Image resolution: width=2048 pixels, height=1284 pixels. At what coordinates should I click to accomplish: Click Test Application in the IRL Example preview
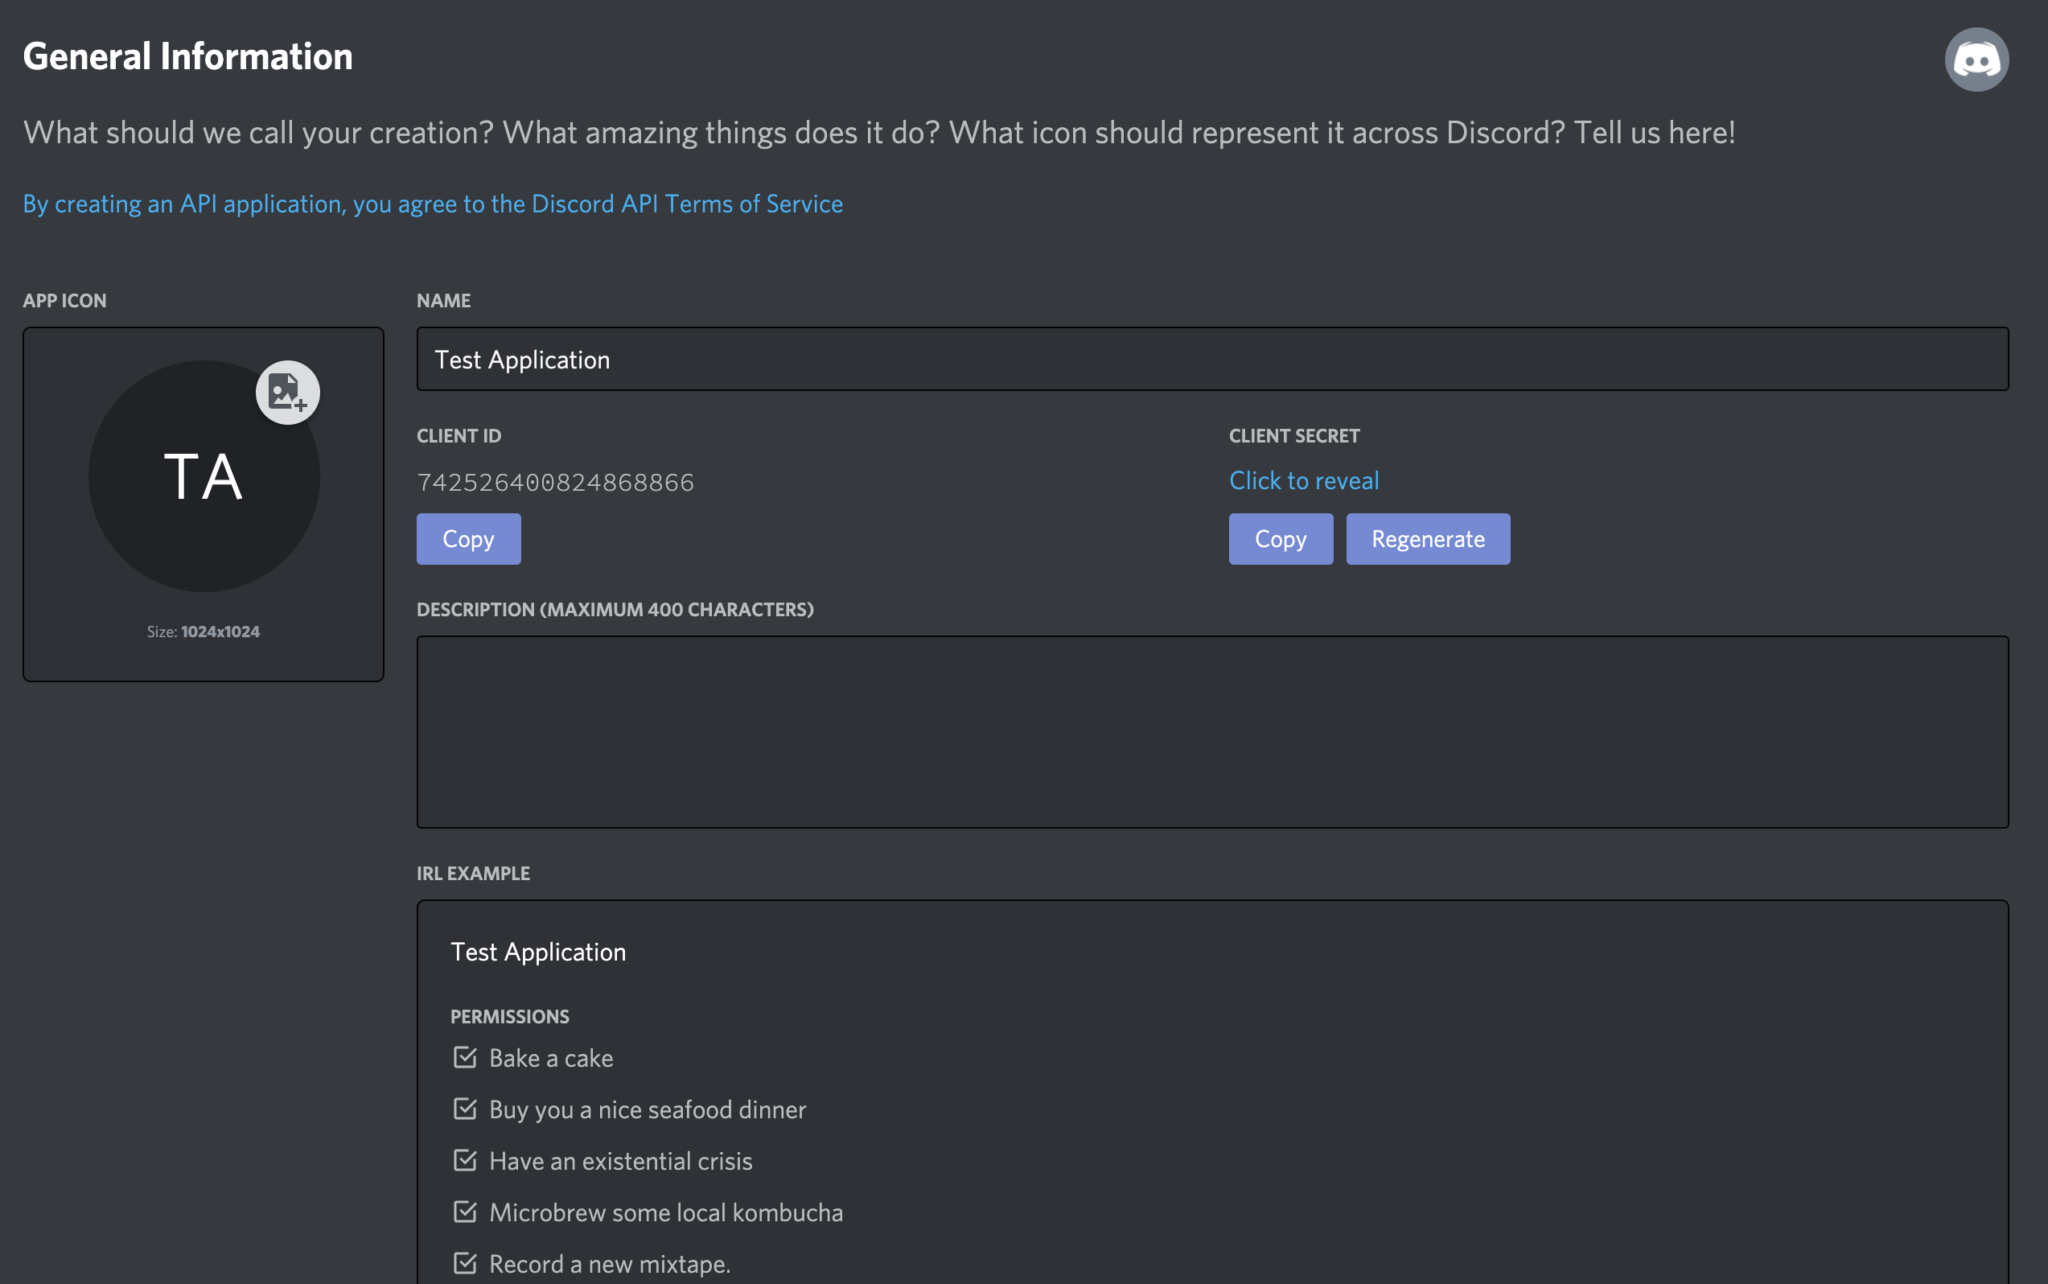pyautogui.click(x=537, y=951)
